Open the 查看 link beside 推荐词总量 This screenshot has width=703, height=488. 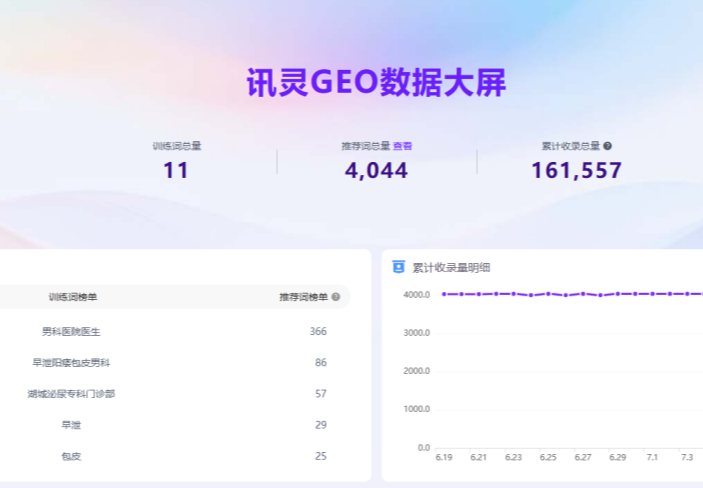[x=402, y=146]
